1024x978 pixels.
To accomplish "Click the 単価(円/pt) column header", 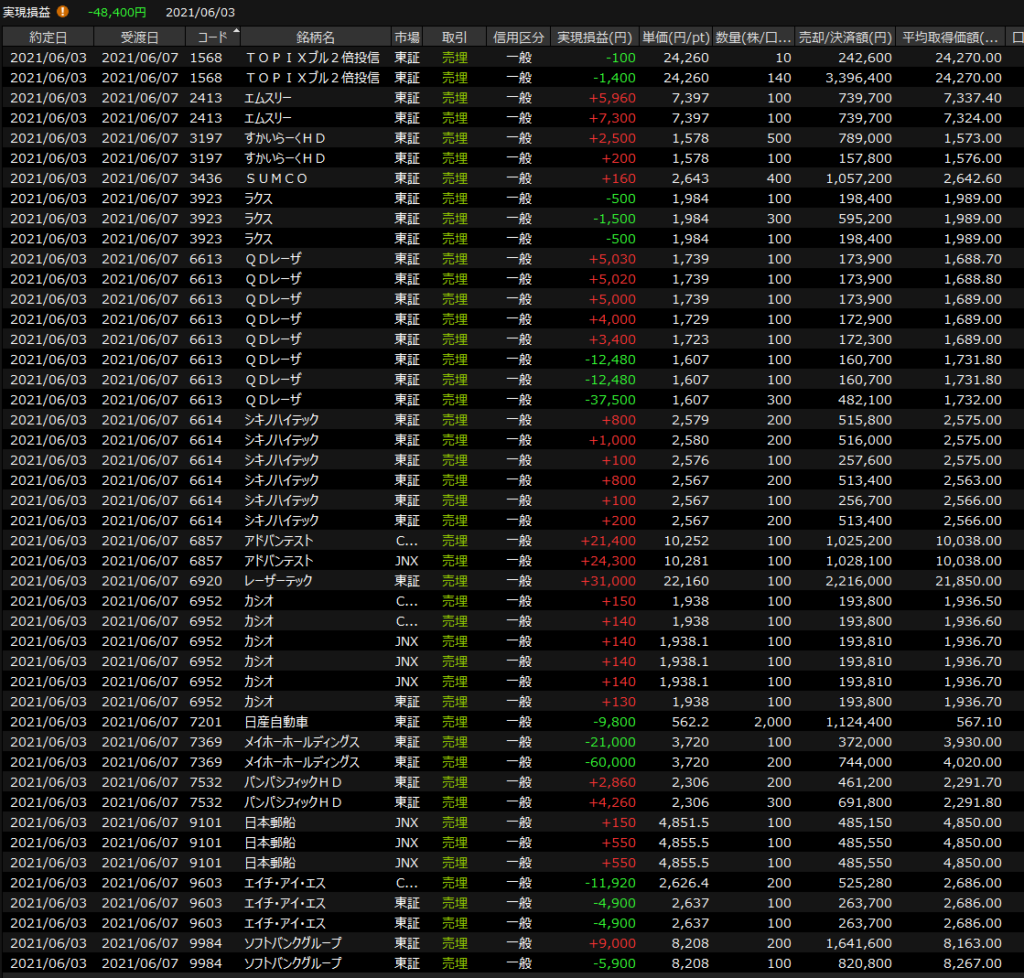I will [676, 37].
